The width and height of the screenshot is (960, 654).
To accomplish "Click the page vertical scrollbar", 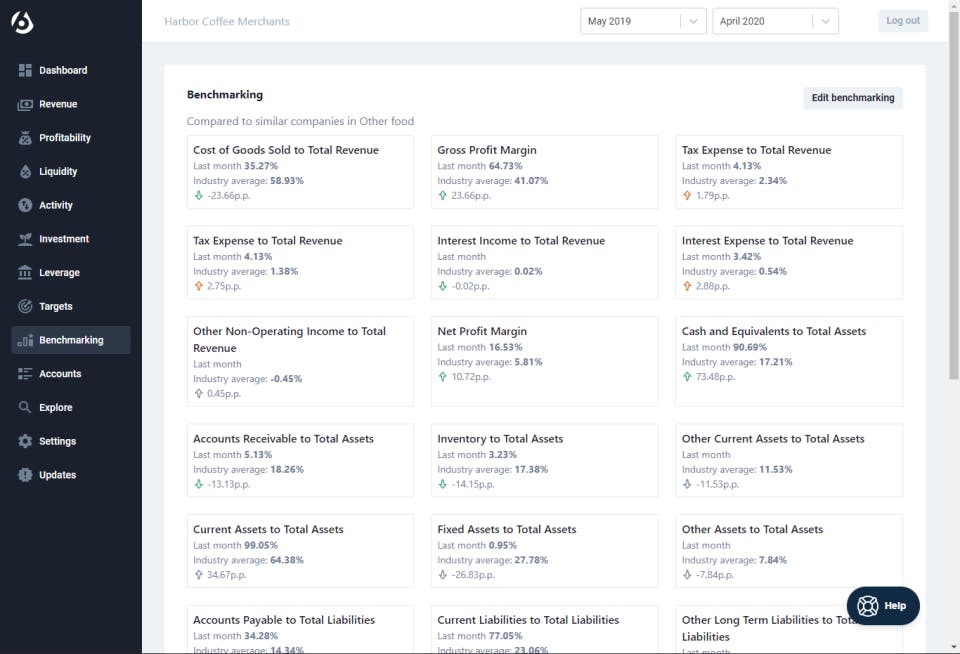I will 953,200.
